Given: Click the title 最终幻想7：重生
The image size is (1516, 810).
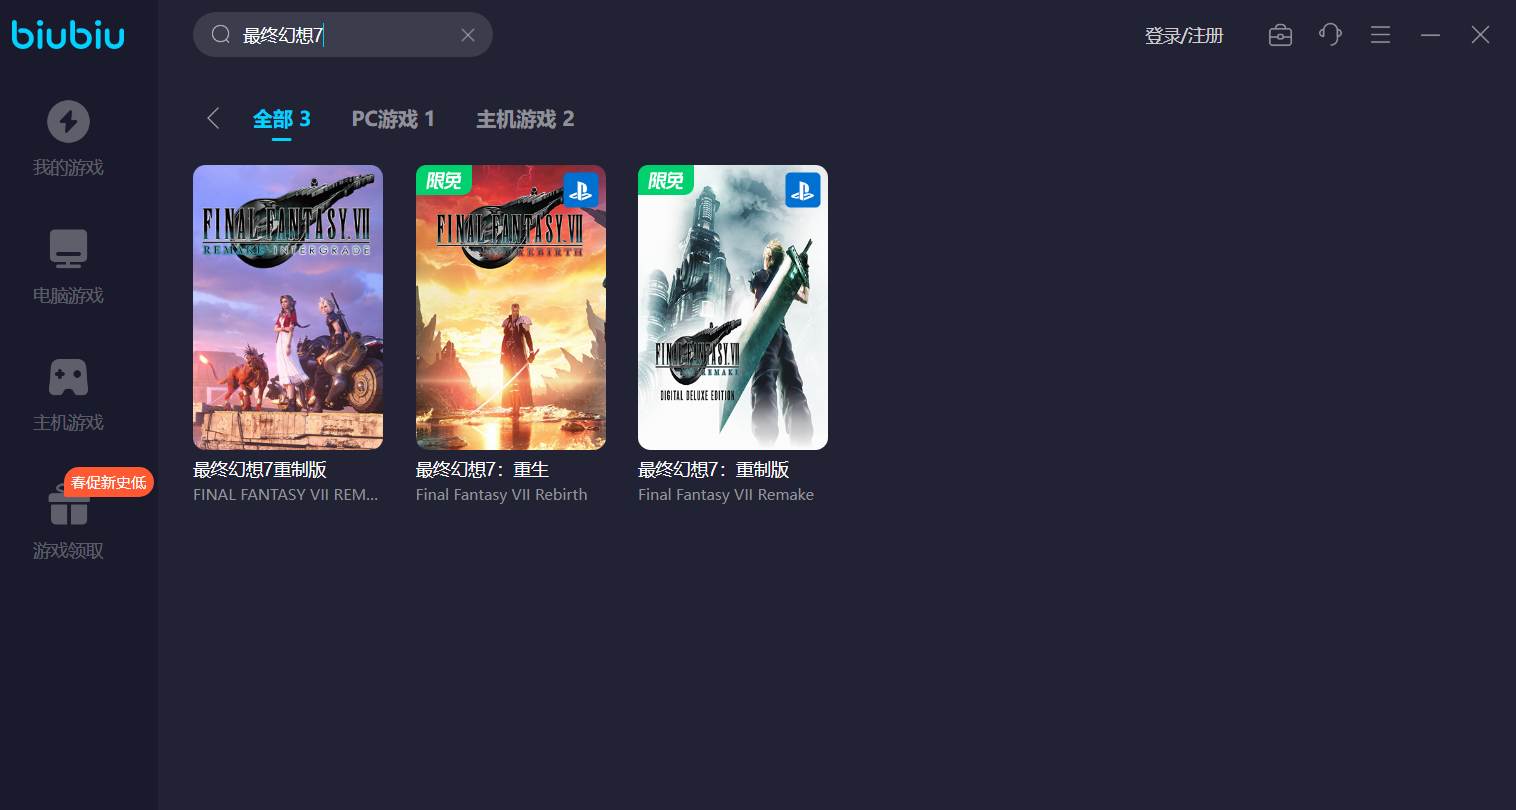Looking at the screenshot, I should [x=482, y=469].
